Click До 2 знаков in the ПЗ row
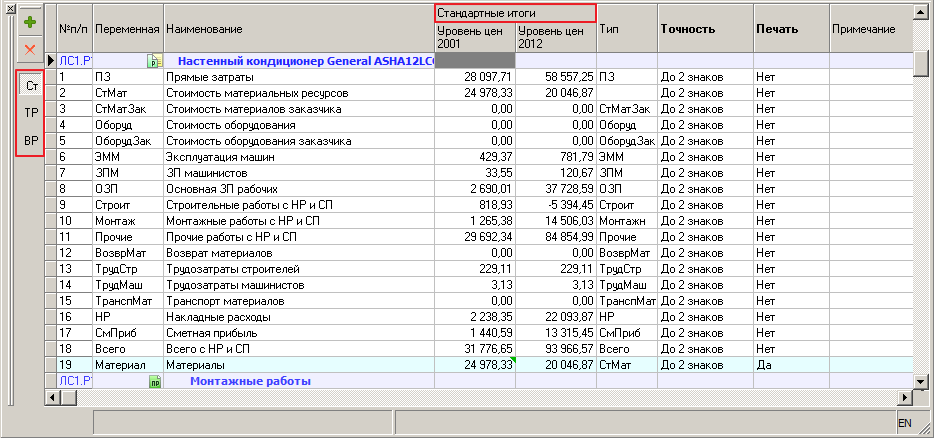The width and height of the screenshot is (934, 438). (705, 77)
